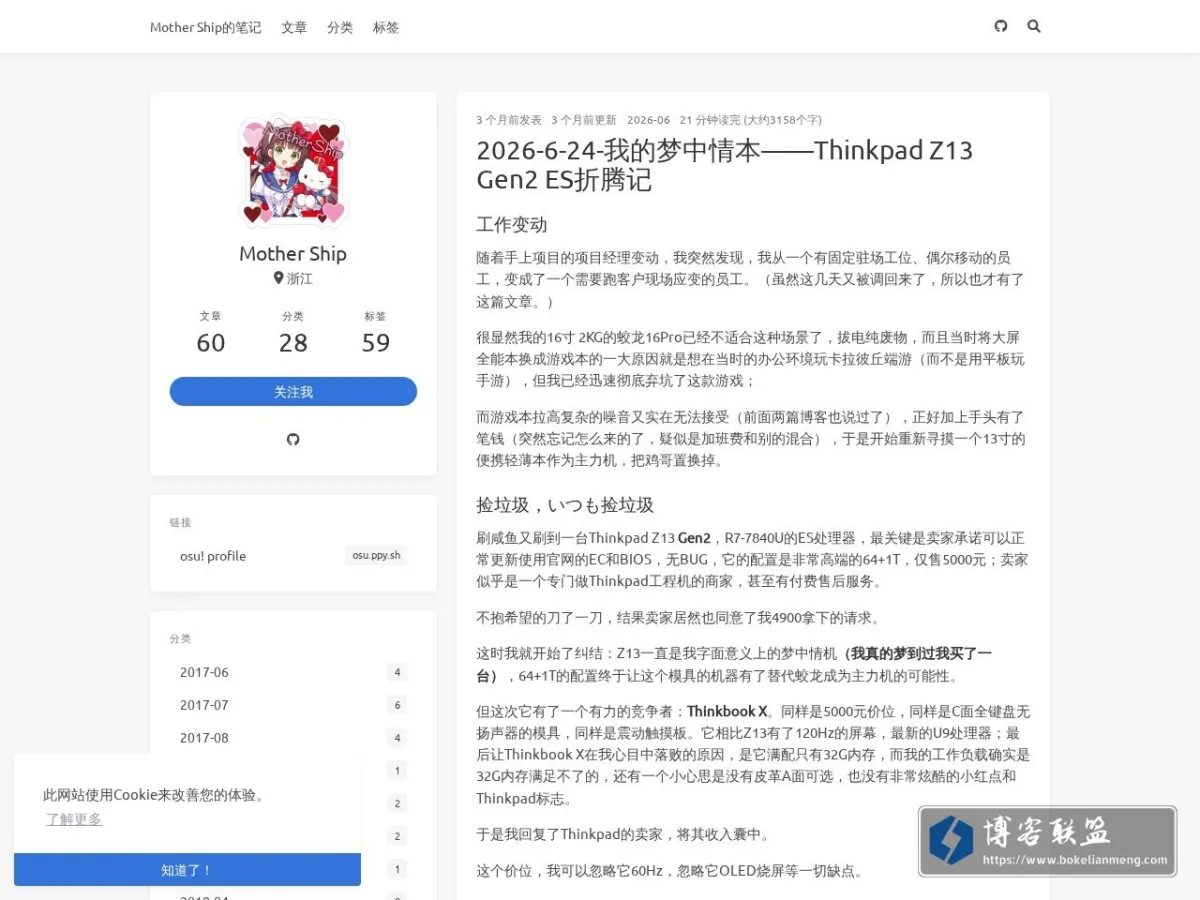Image resolution: width=1200 pixels, height=900 pixels.
Task: Click the 3 个月前发表 timestamp
Action: pos(509,119)
